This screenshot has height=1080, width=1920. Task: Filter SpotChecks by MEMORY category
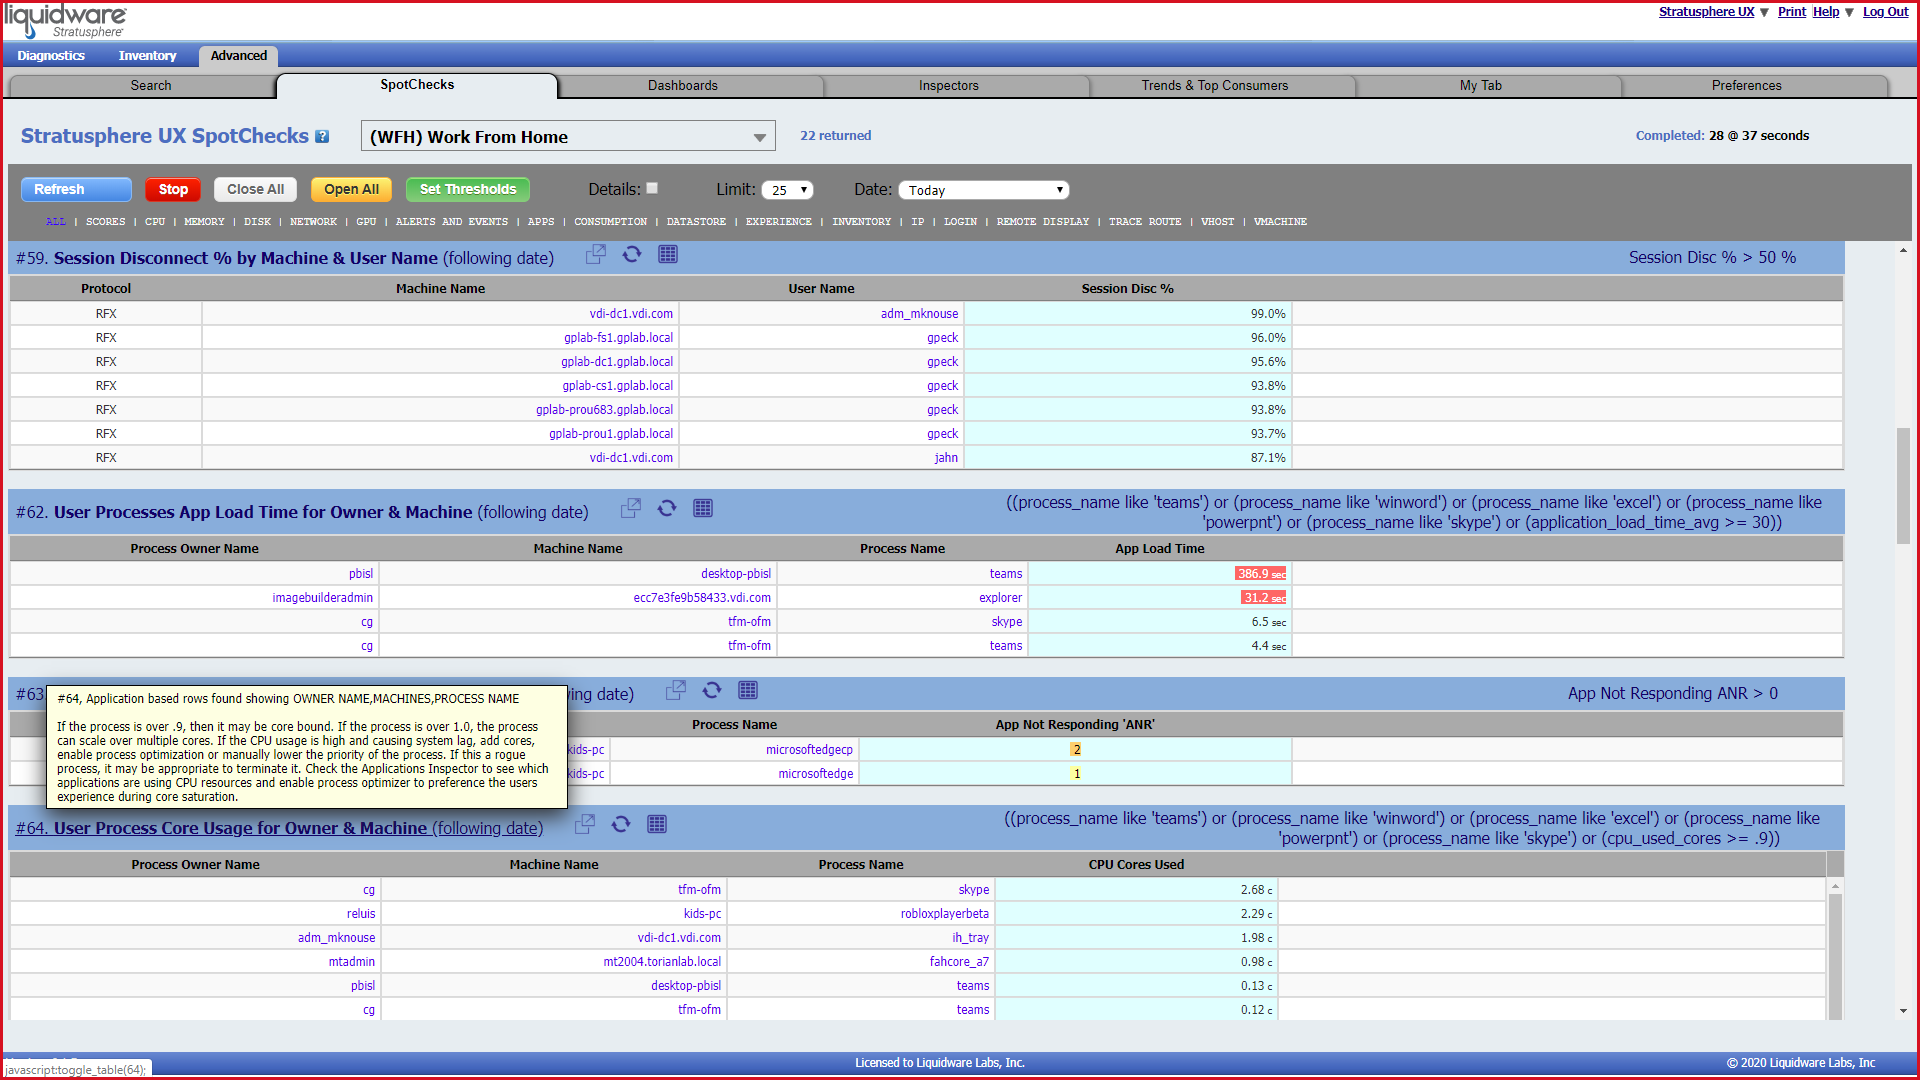(x=204, y=222)
